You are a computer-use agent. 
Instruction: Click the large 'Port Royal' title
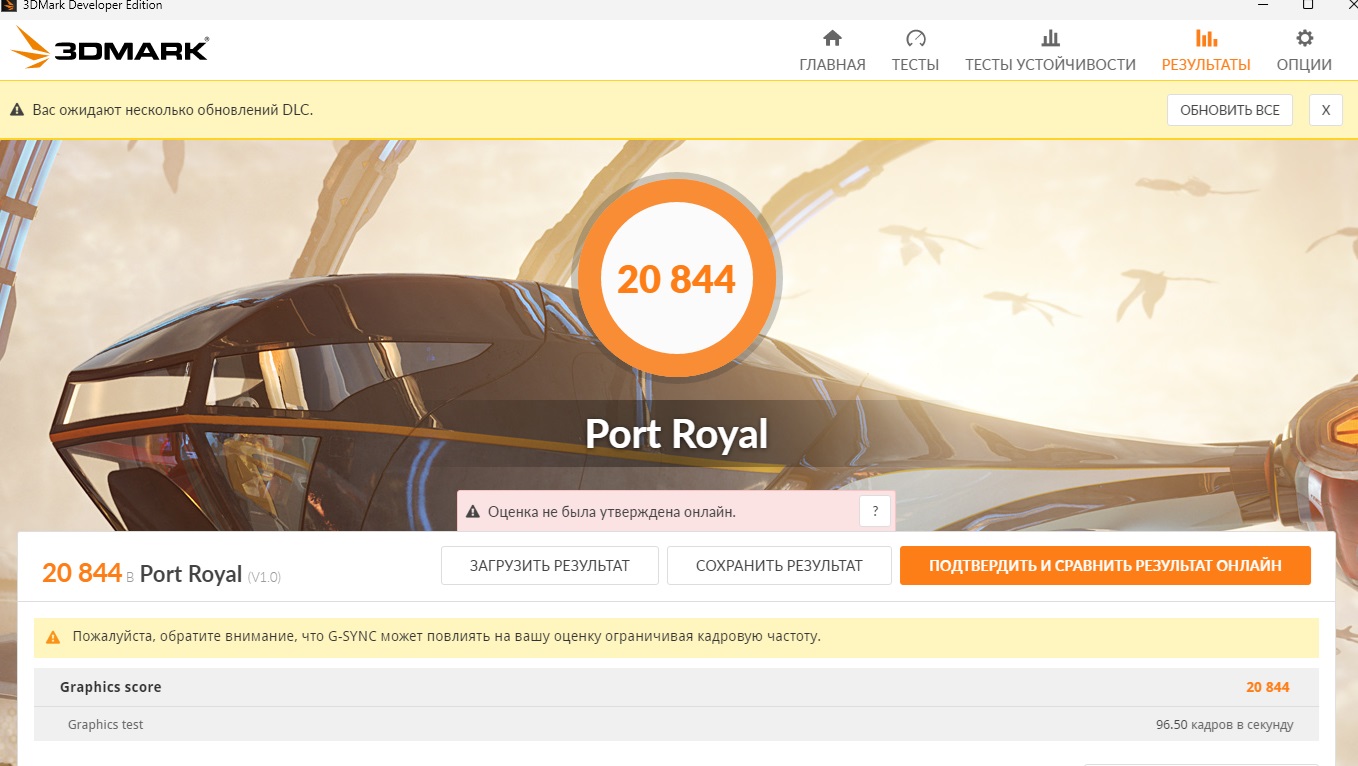pos(677,434)
